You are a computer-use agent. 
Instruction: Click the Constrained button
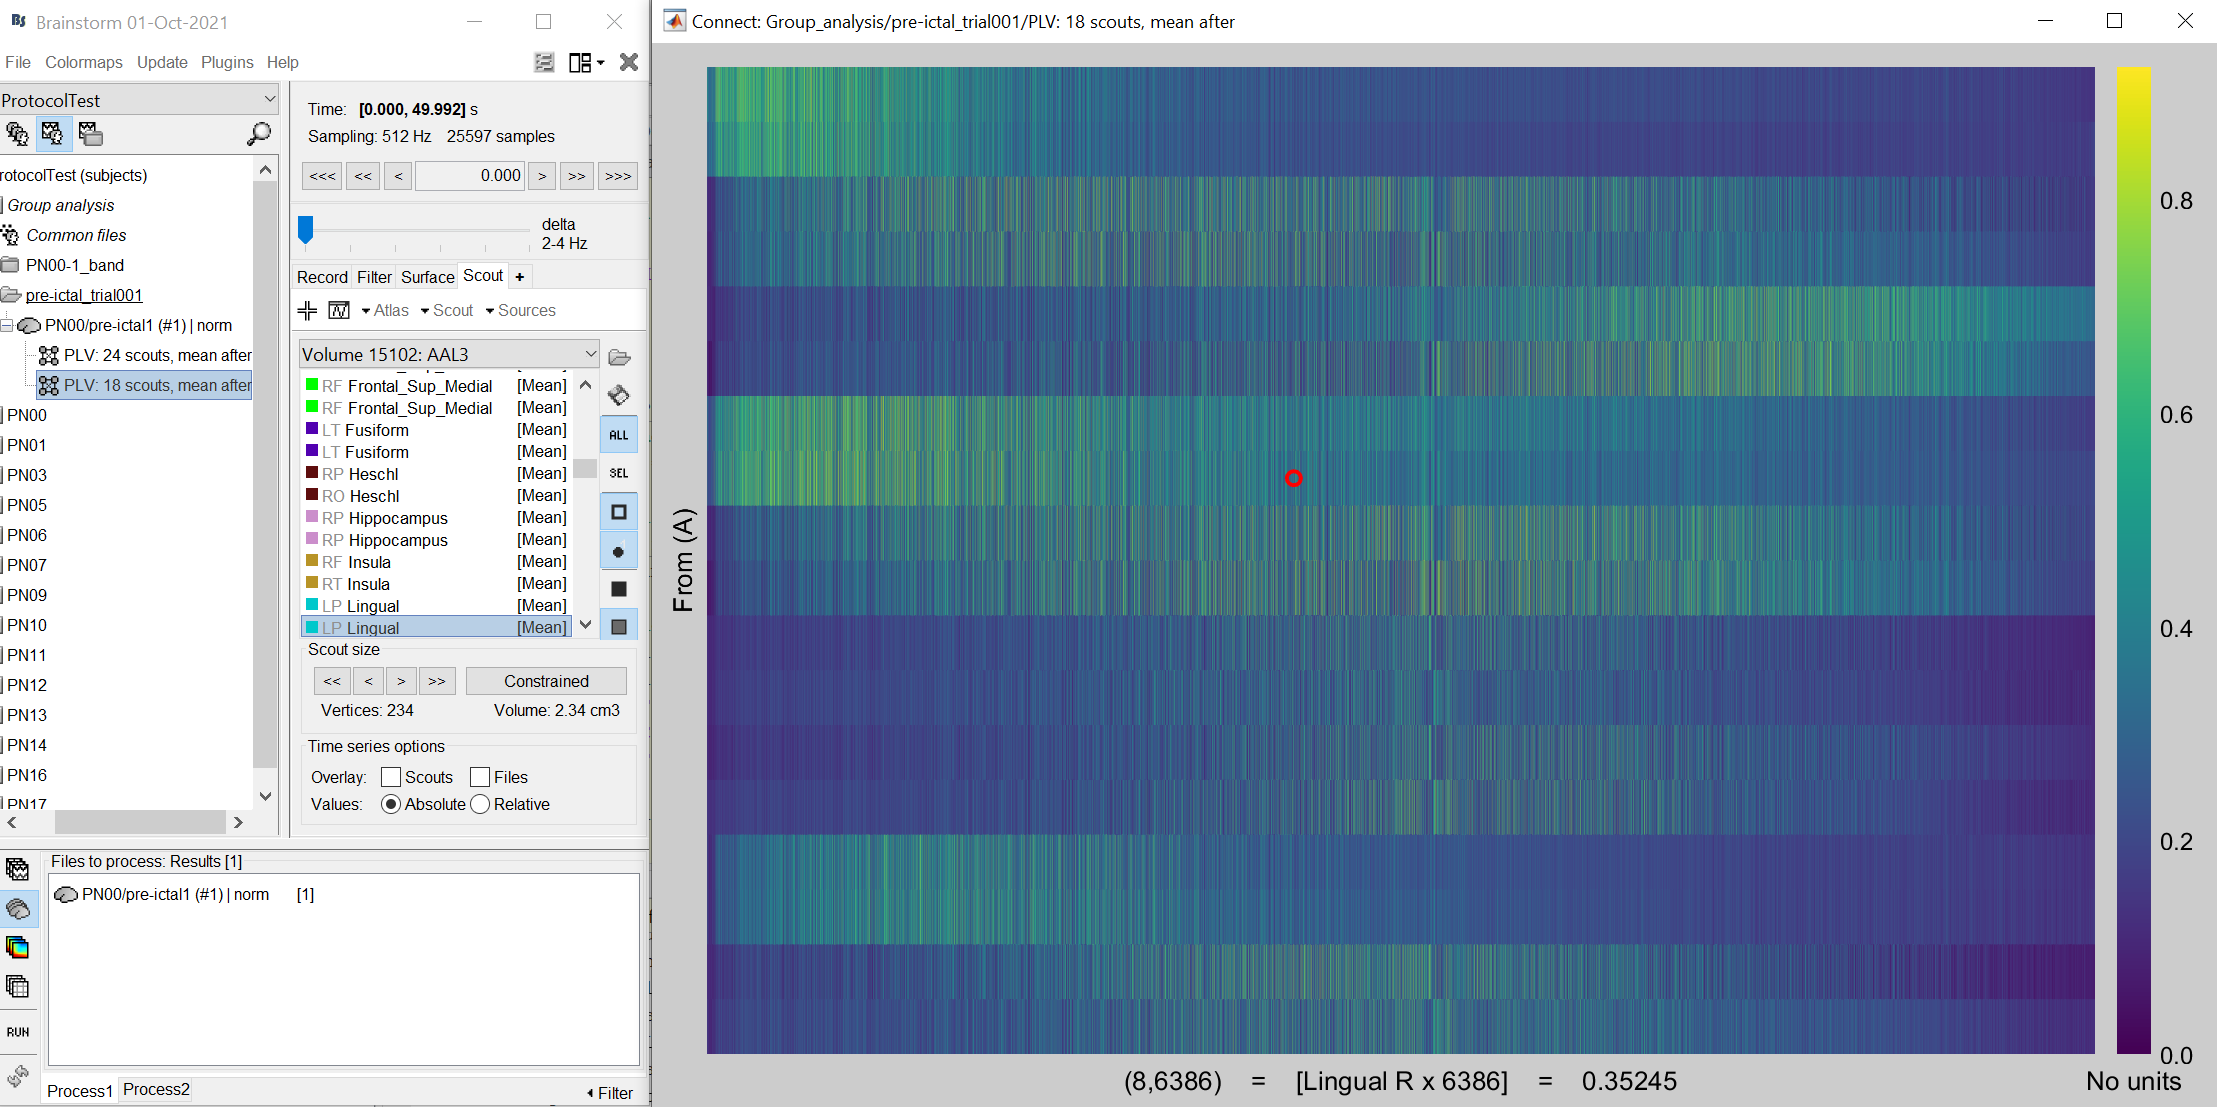(x=546, y=681)
